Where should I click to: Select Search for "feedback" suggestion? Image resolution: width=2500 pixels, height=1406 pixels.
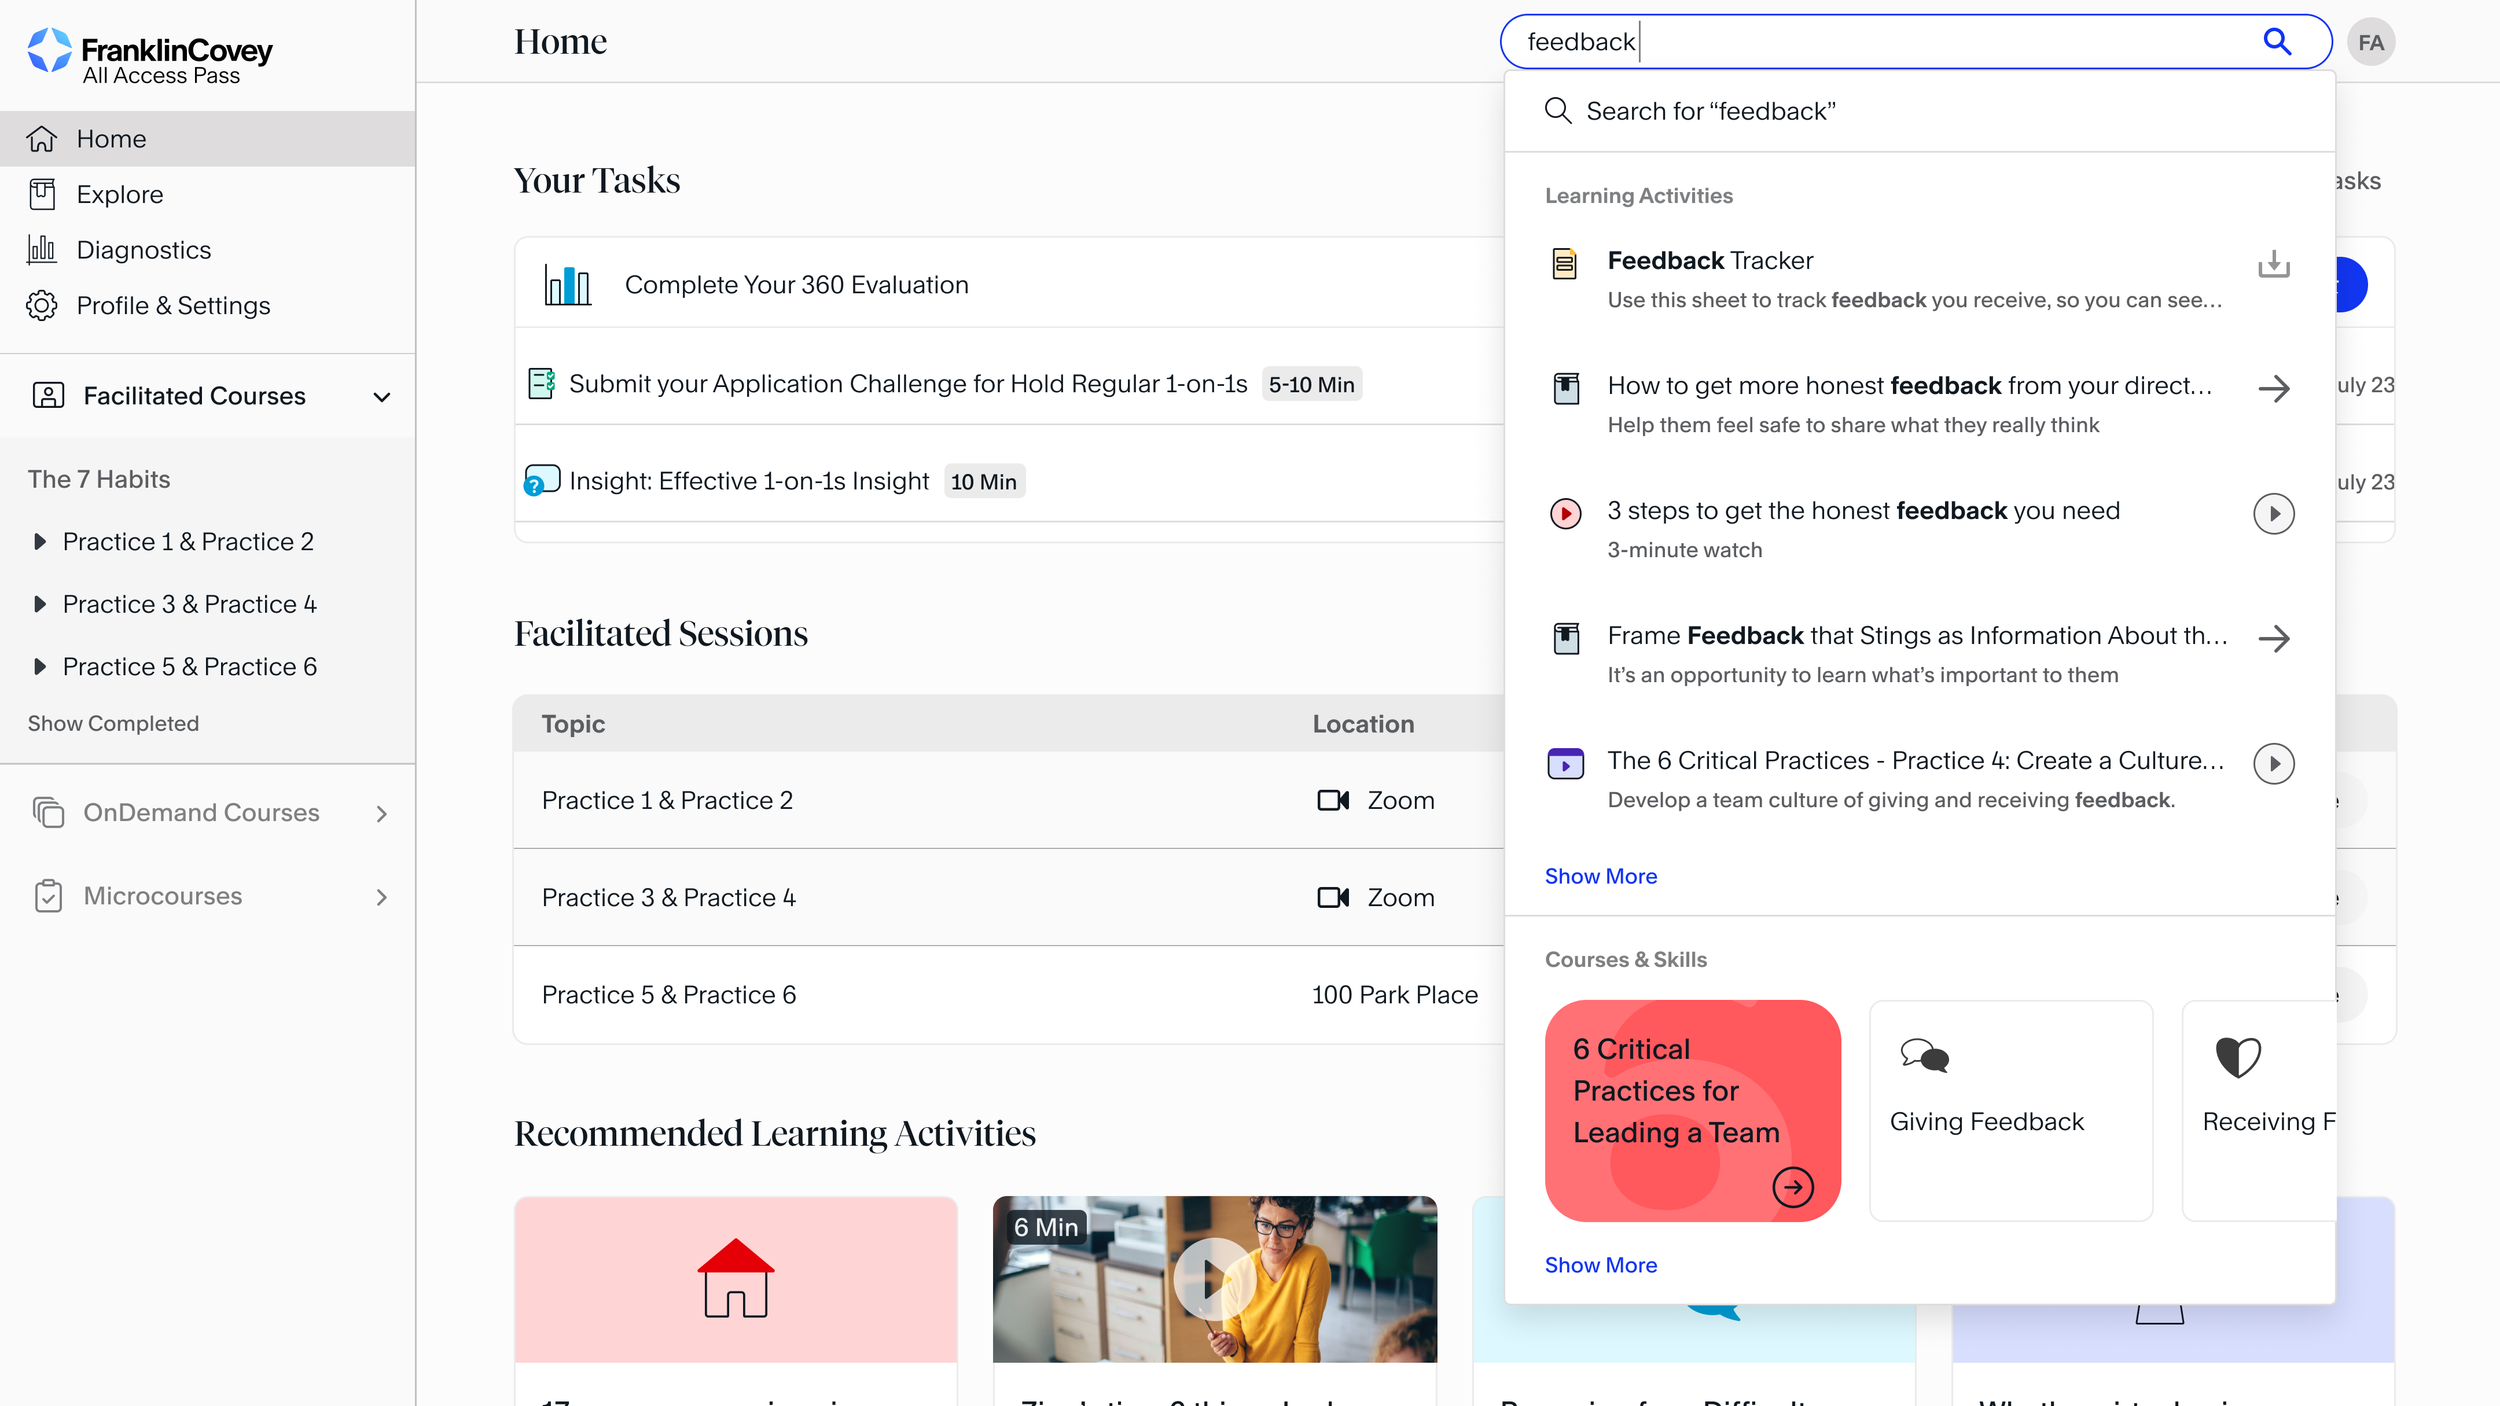[x=1919, y=111]
